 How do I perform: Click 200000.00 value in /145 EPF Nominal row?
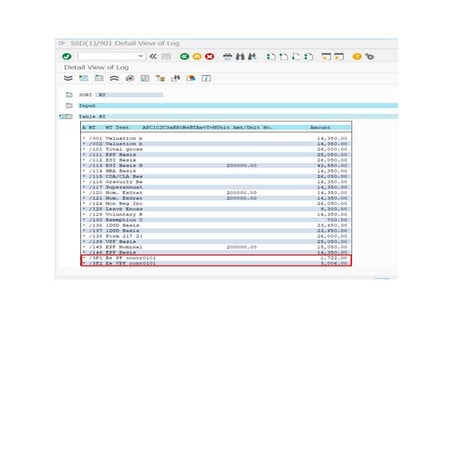(x=242, y=247)
